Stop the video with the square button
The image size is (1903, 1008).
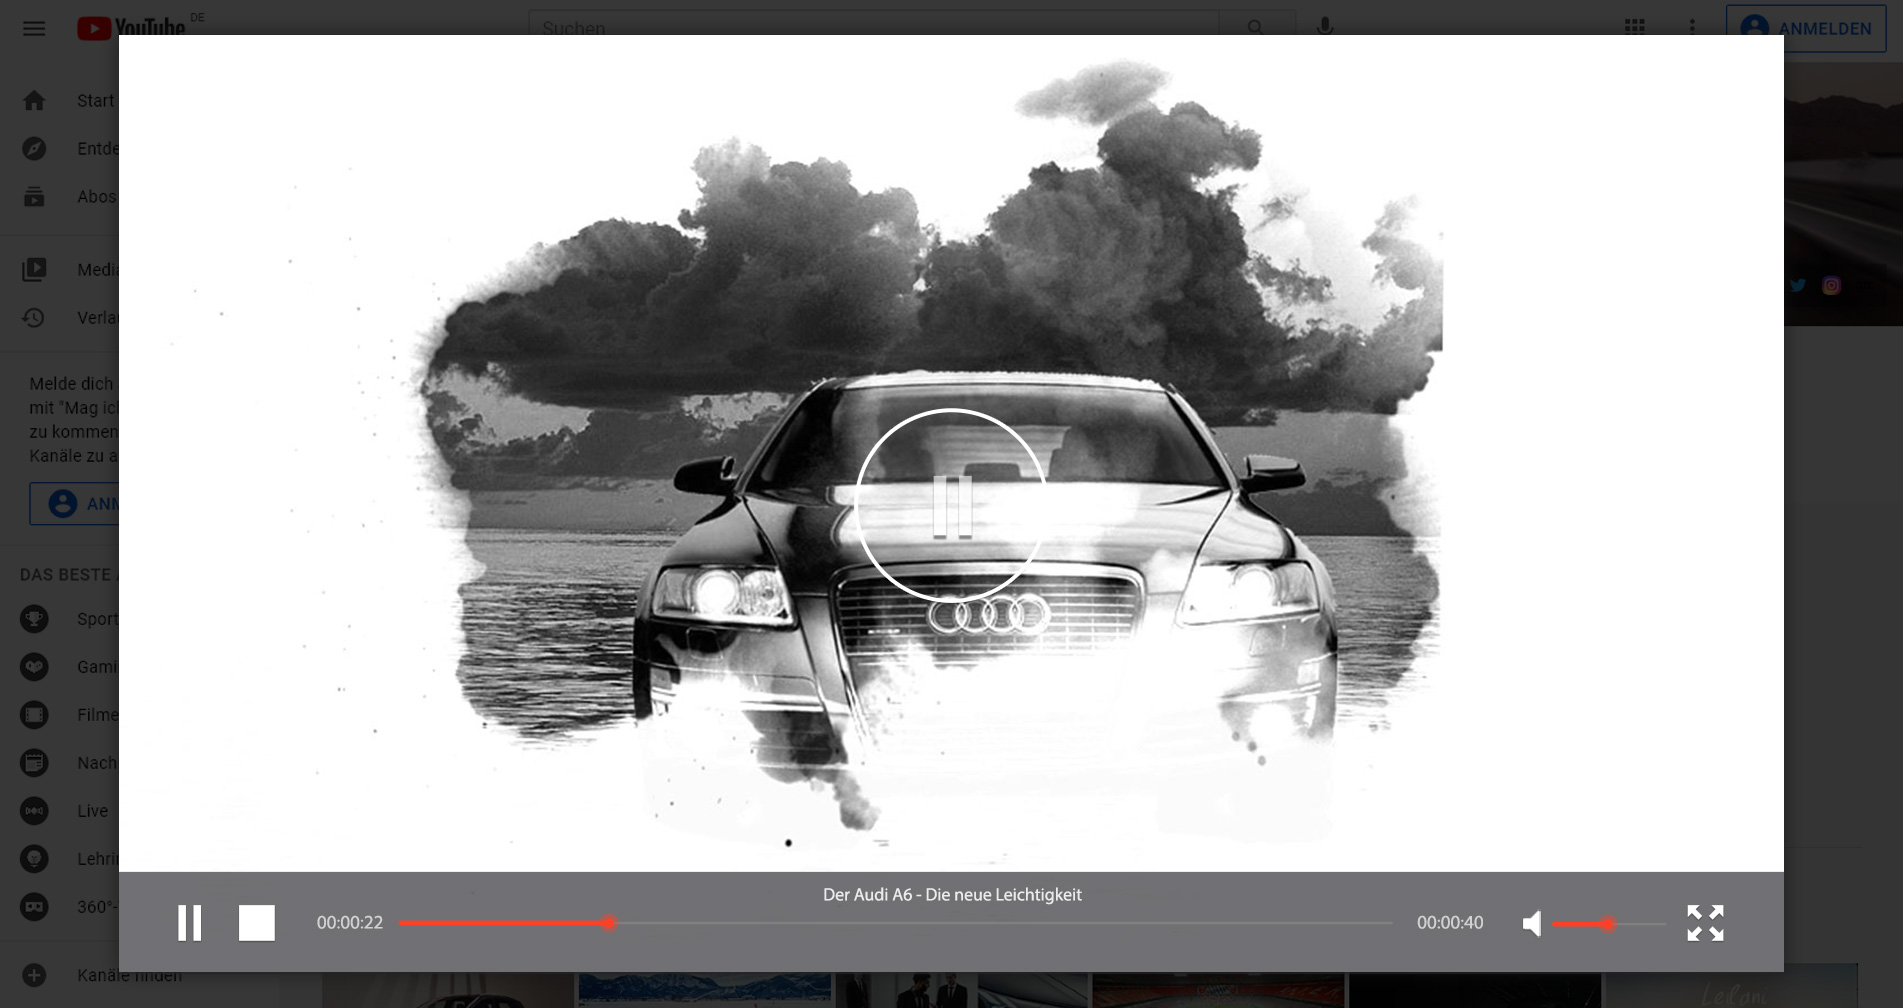257,923
